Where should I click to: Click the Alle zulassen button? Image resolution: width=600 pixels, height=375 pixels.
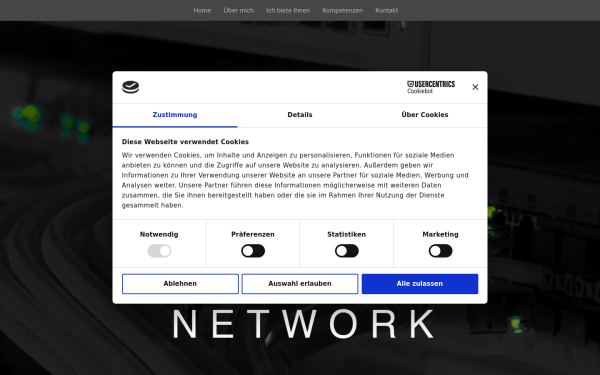click(x=420, y=284)
